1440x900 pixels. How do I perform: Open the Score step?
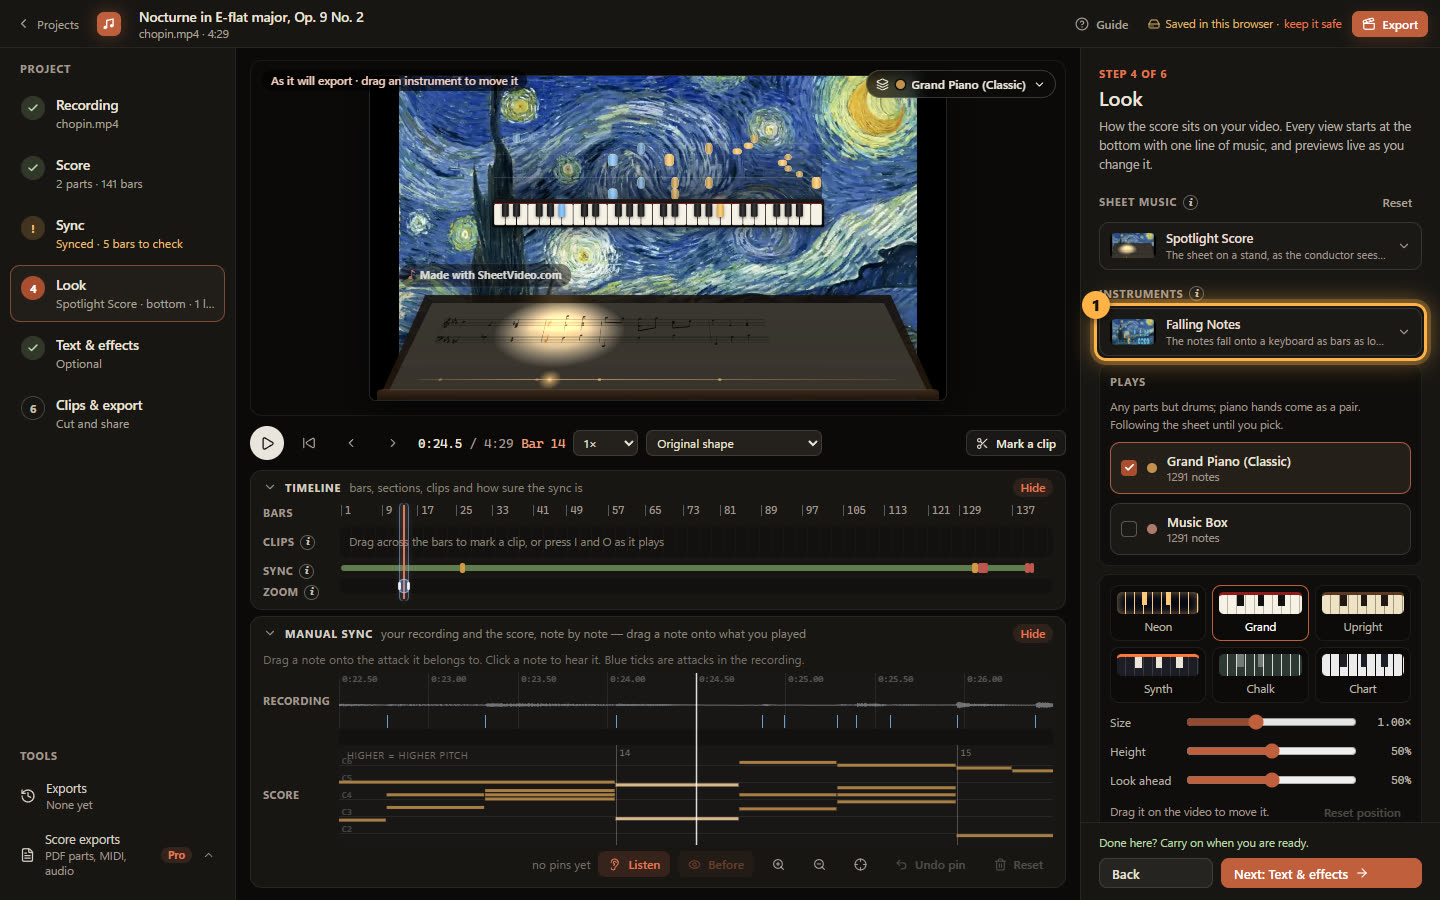[117, 174]
